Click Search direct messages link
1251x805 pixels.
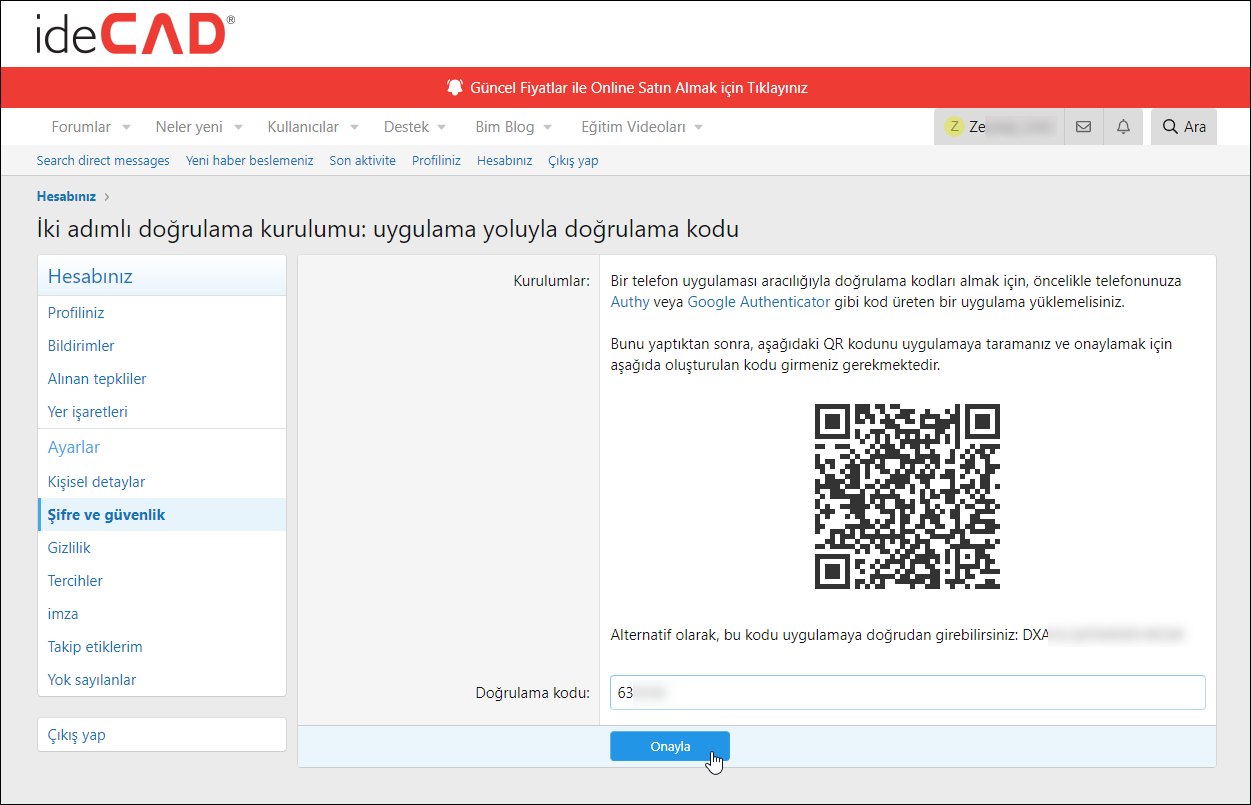point(103,160)
